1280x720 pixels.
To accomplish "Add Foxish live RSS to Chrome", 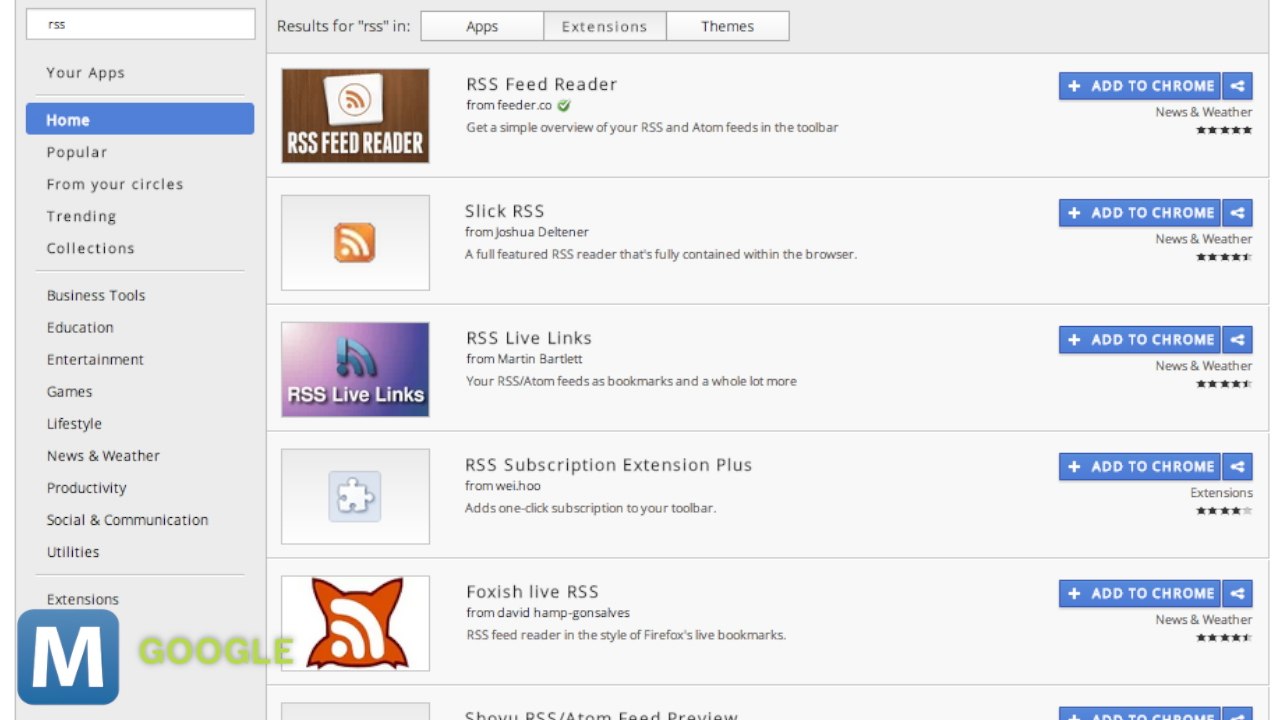I will (1140, 594).
